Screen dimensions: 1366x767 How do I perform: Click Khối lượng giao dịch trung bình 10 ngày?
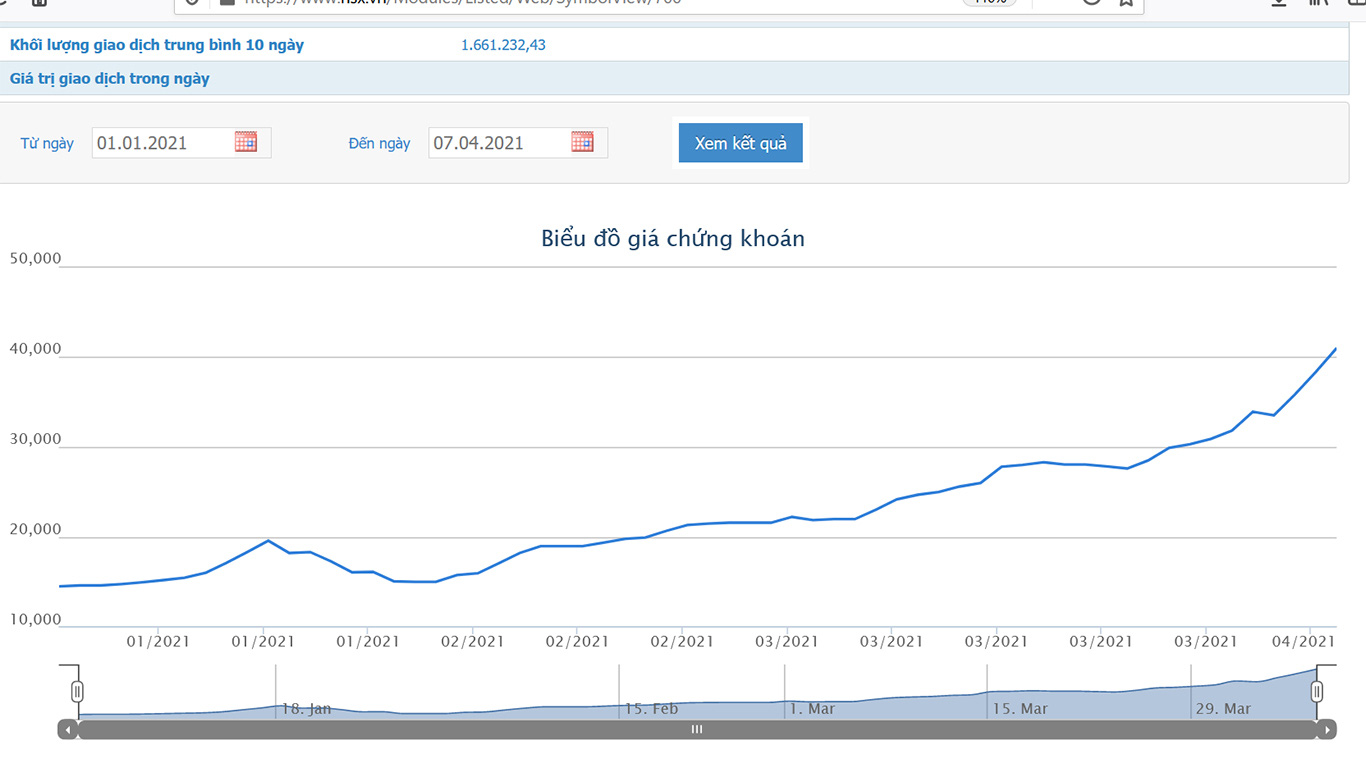[157, 45]
